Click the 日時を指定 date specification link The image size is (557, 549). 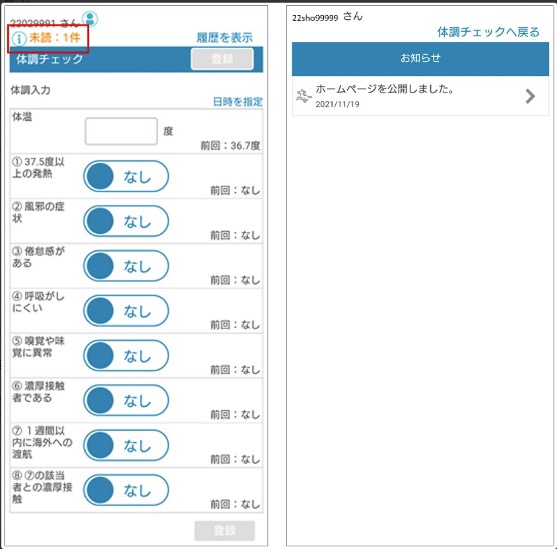pyautogui.click(x=238, y=102)
